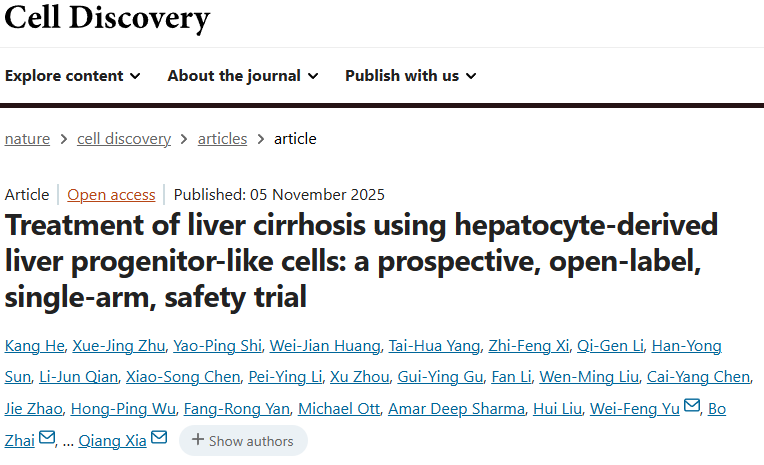The width and height of the screenshot is (764, 465).
Task: Click the Open access link
Action: [111, 195]
